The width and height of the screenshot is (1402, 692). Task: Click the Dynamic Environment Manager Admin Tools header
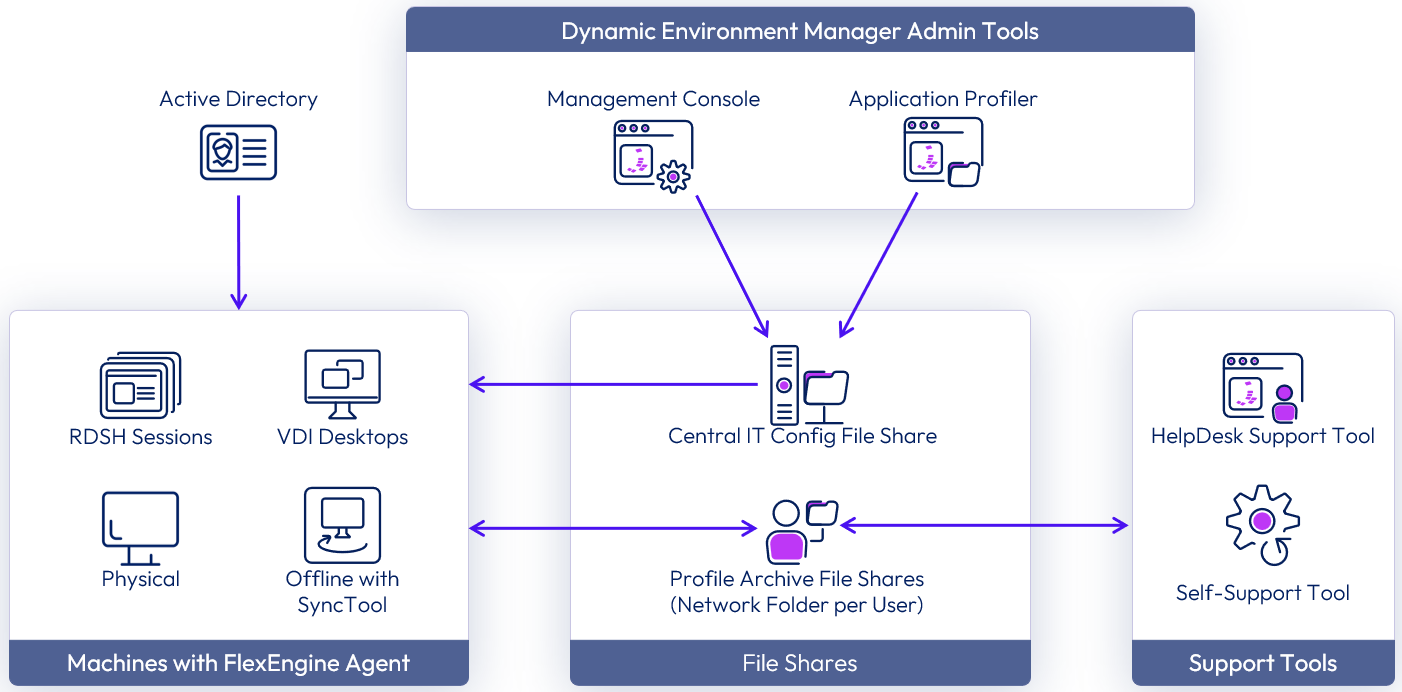800,31
